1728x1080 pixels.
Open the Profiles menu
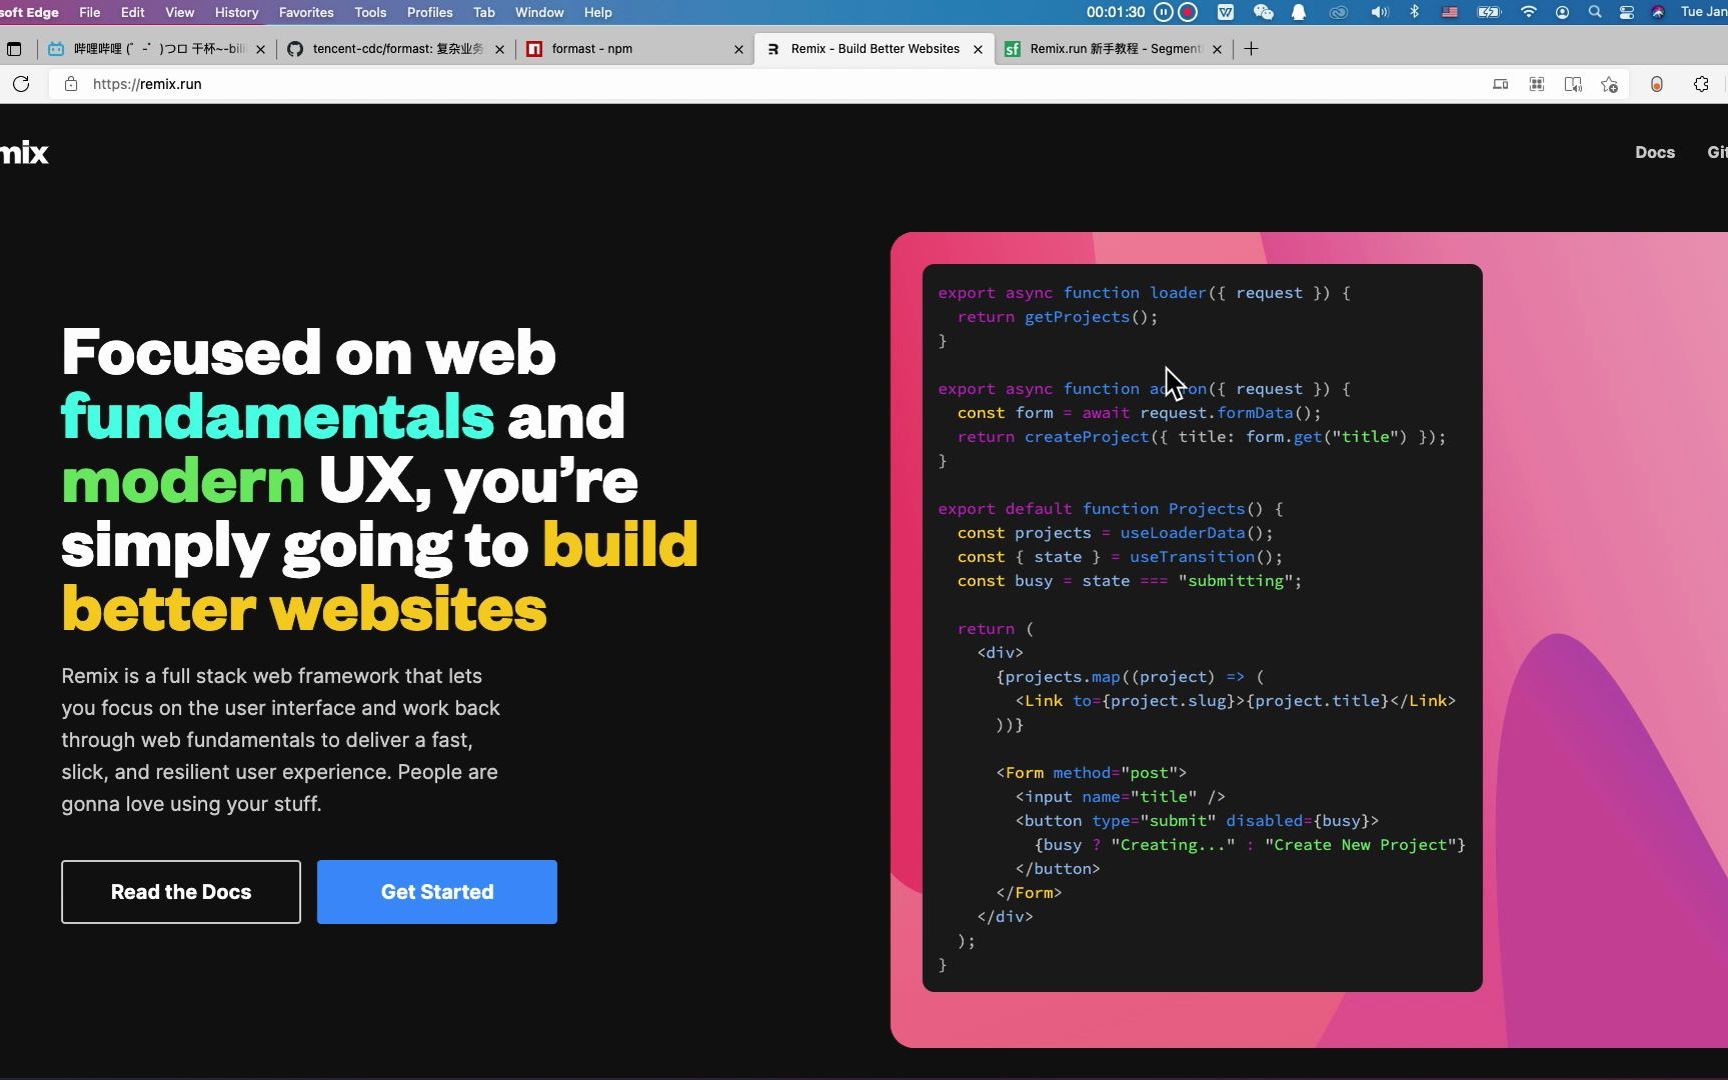pos(430,12)
